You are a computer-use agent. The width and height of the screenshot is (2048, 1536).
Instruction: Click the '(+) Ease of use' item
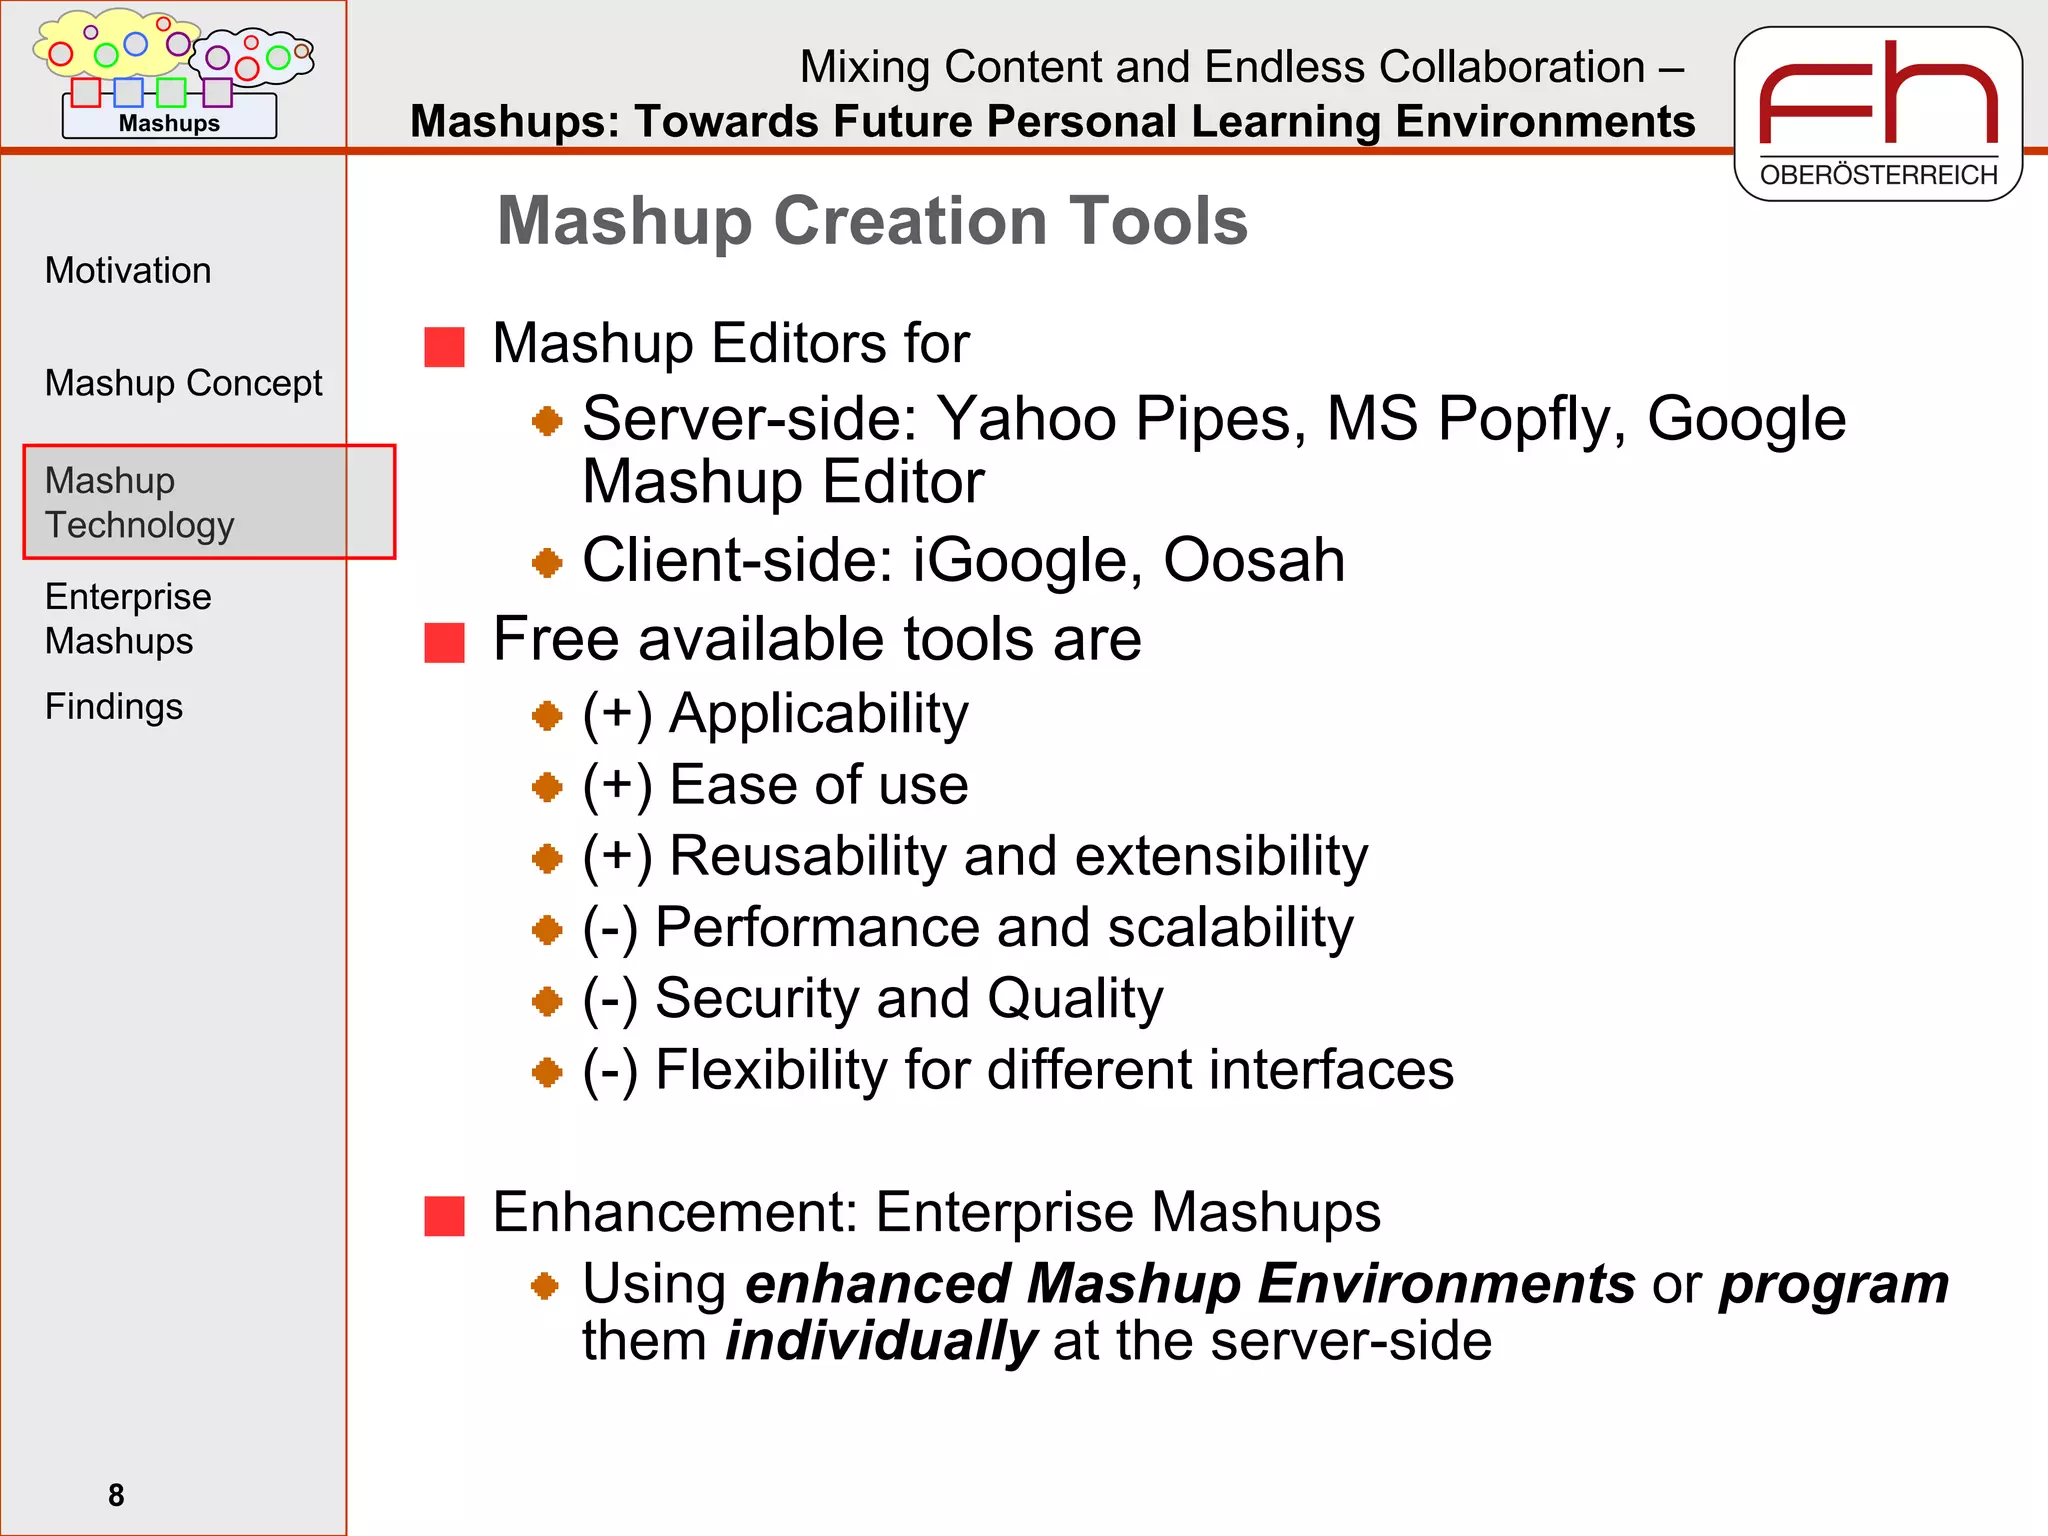pos(775,785)
